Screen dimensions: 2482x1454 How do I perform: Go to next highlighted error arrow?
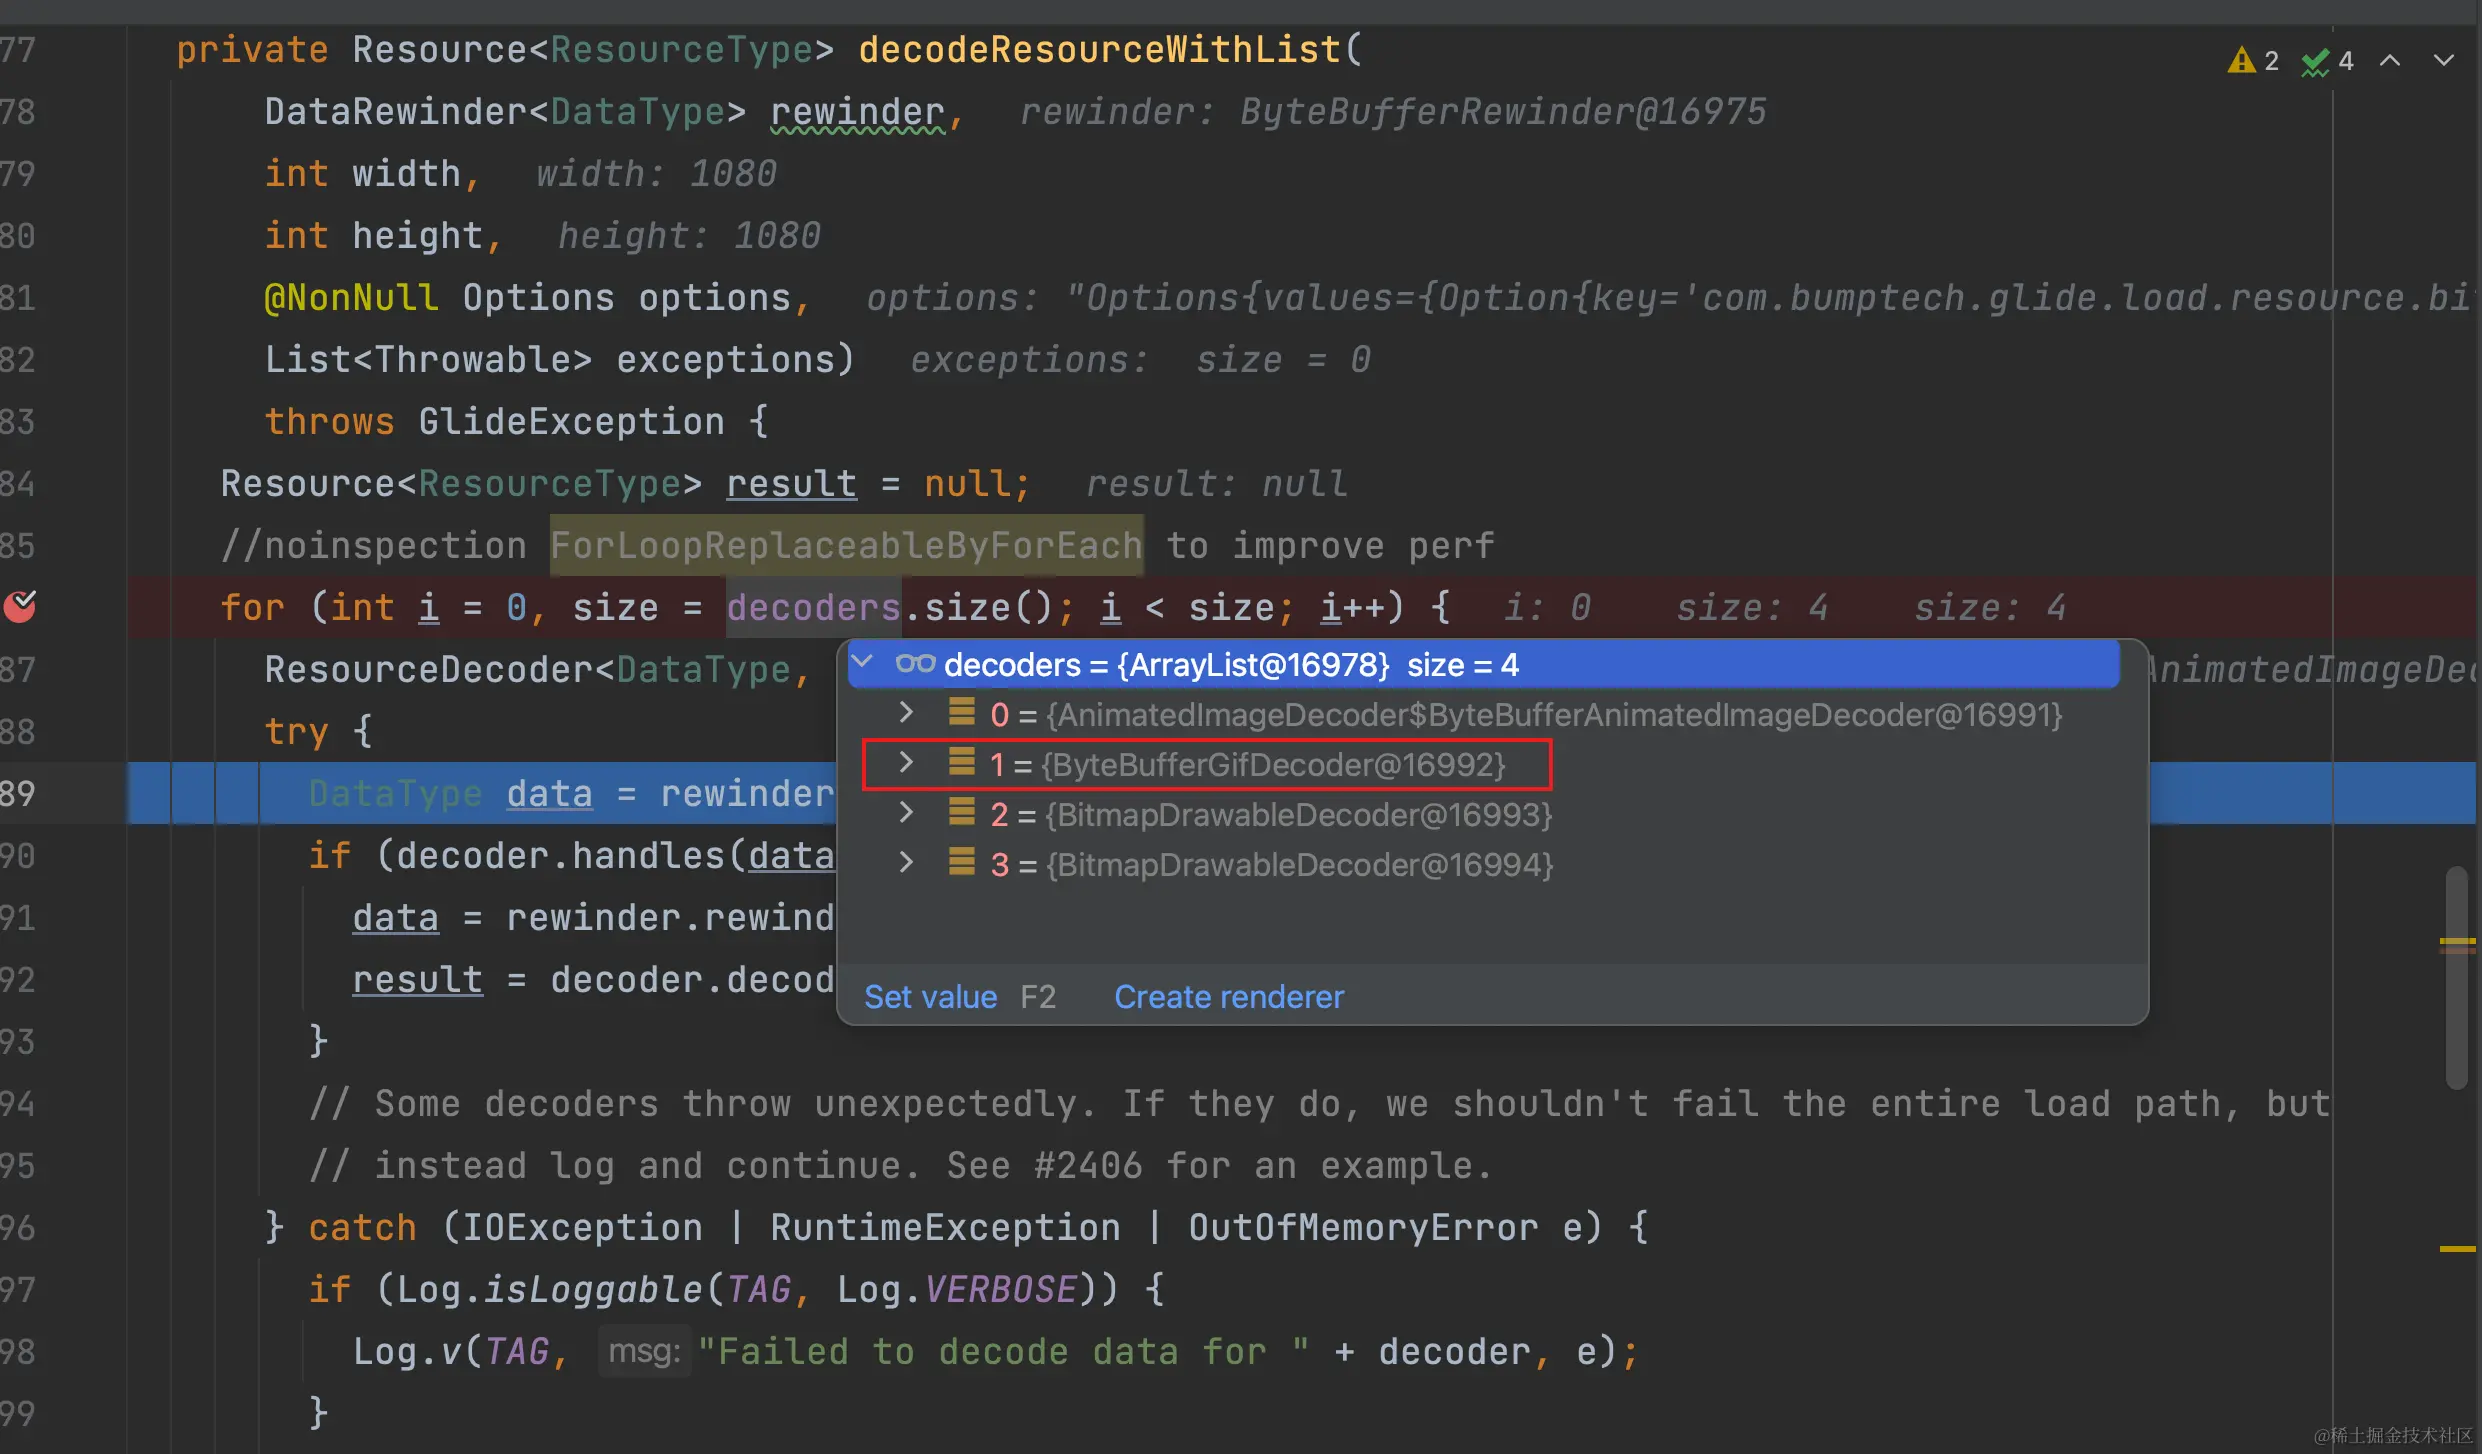[x=2443, y=61]
